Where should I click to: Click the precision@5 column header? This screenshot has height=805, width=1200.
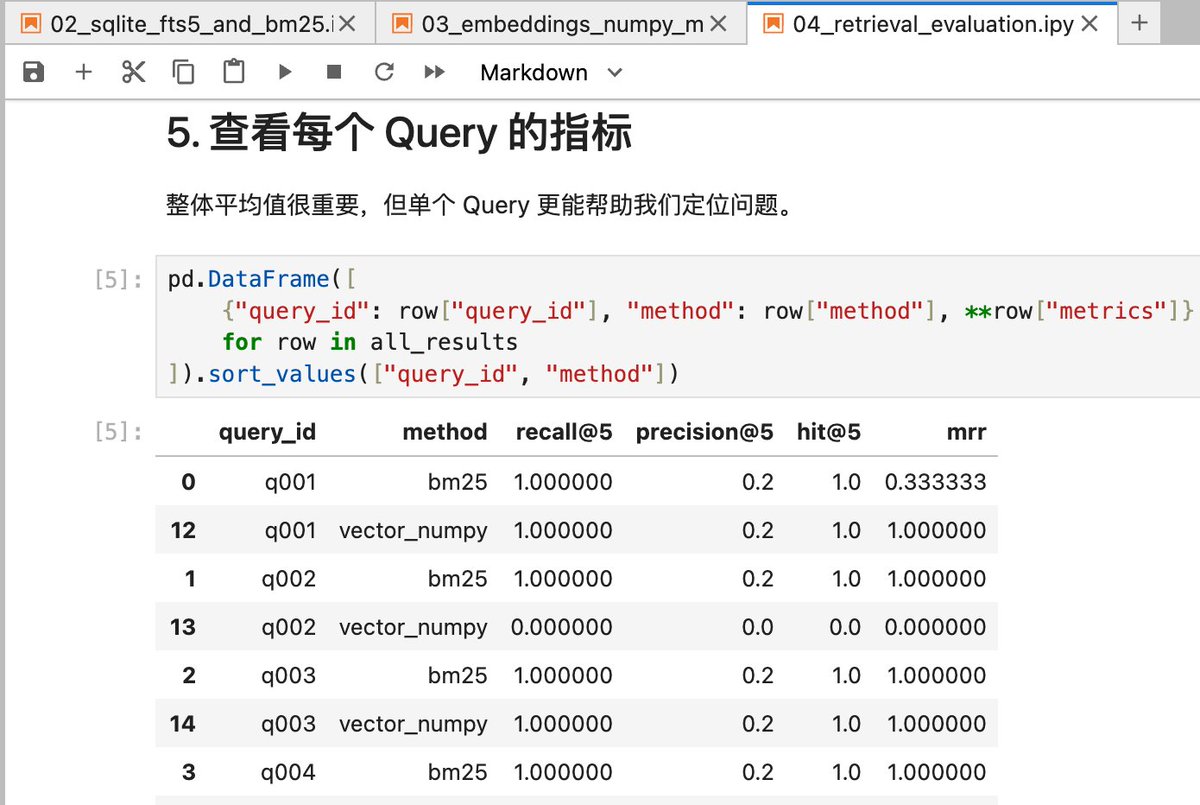pyautogui.click(x=705, y=432)
